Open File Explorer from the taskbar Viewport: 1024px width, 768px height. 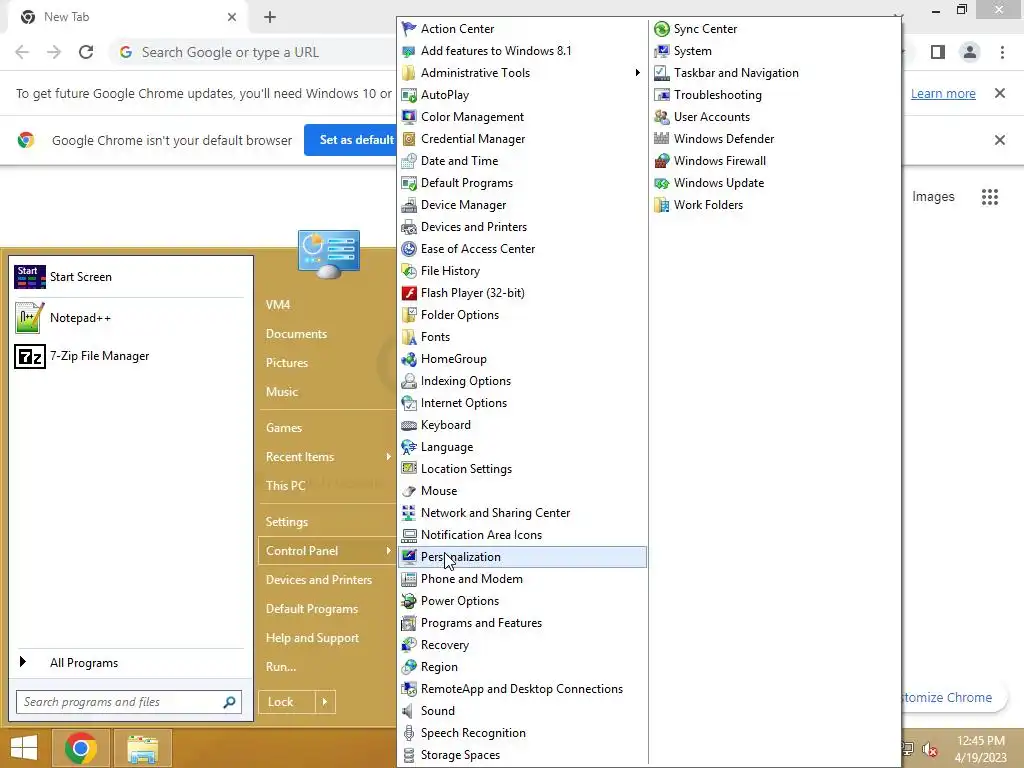(142, 748)
